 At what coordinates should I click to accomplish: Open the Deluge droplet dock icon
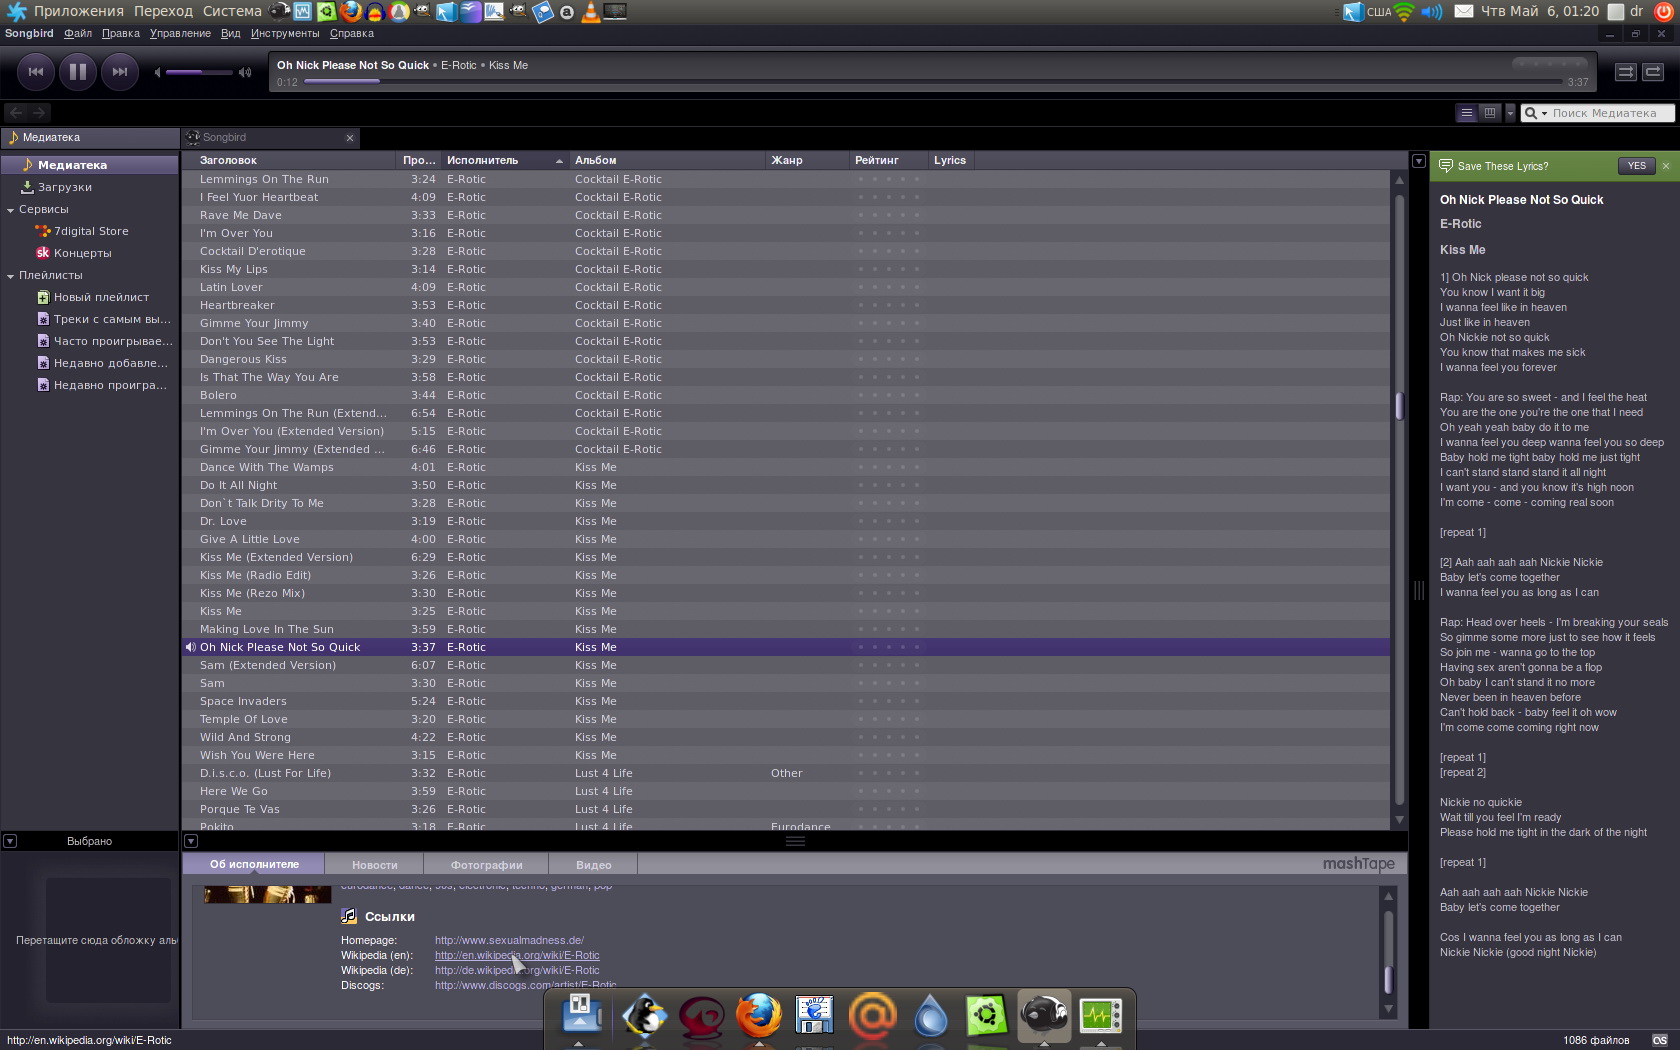point(930,1016)
